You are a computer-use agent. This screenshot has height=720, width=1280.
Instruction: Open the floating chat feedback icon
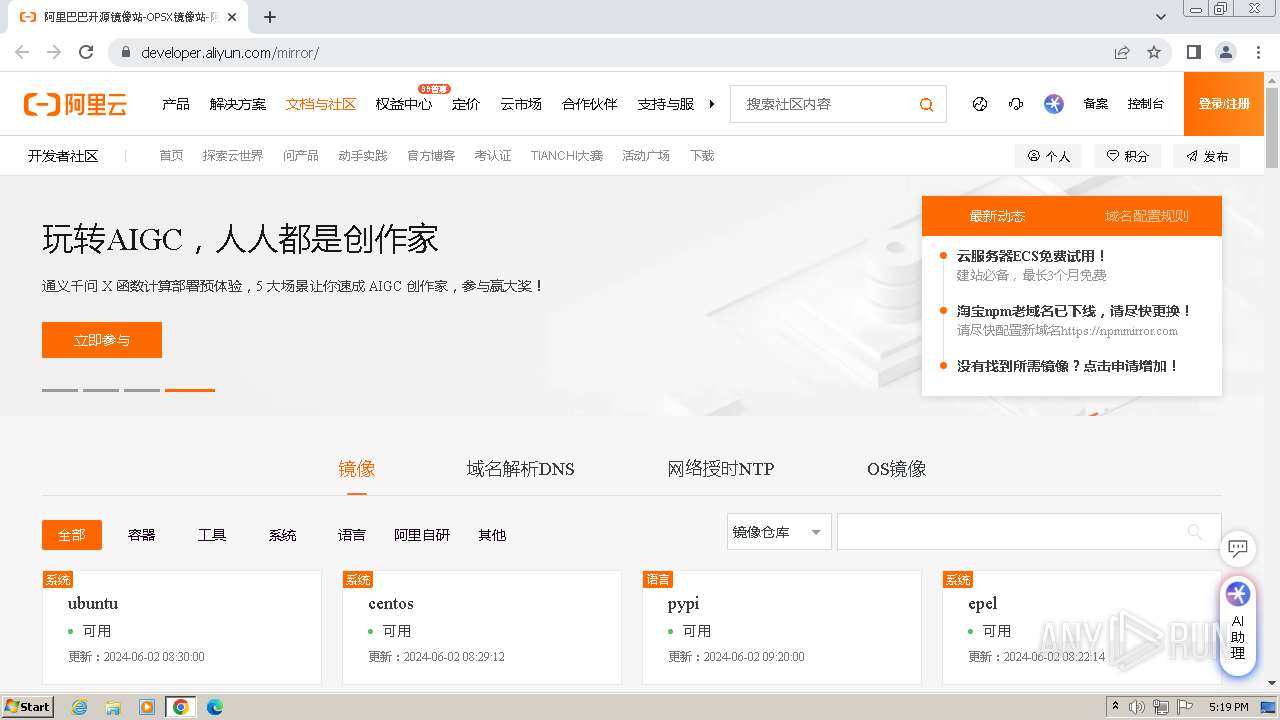point(1238,548)
